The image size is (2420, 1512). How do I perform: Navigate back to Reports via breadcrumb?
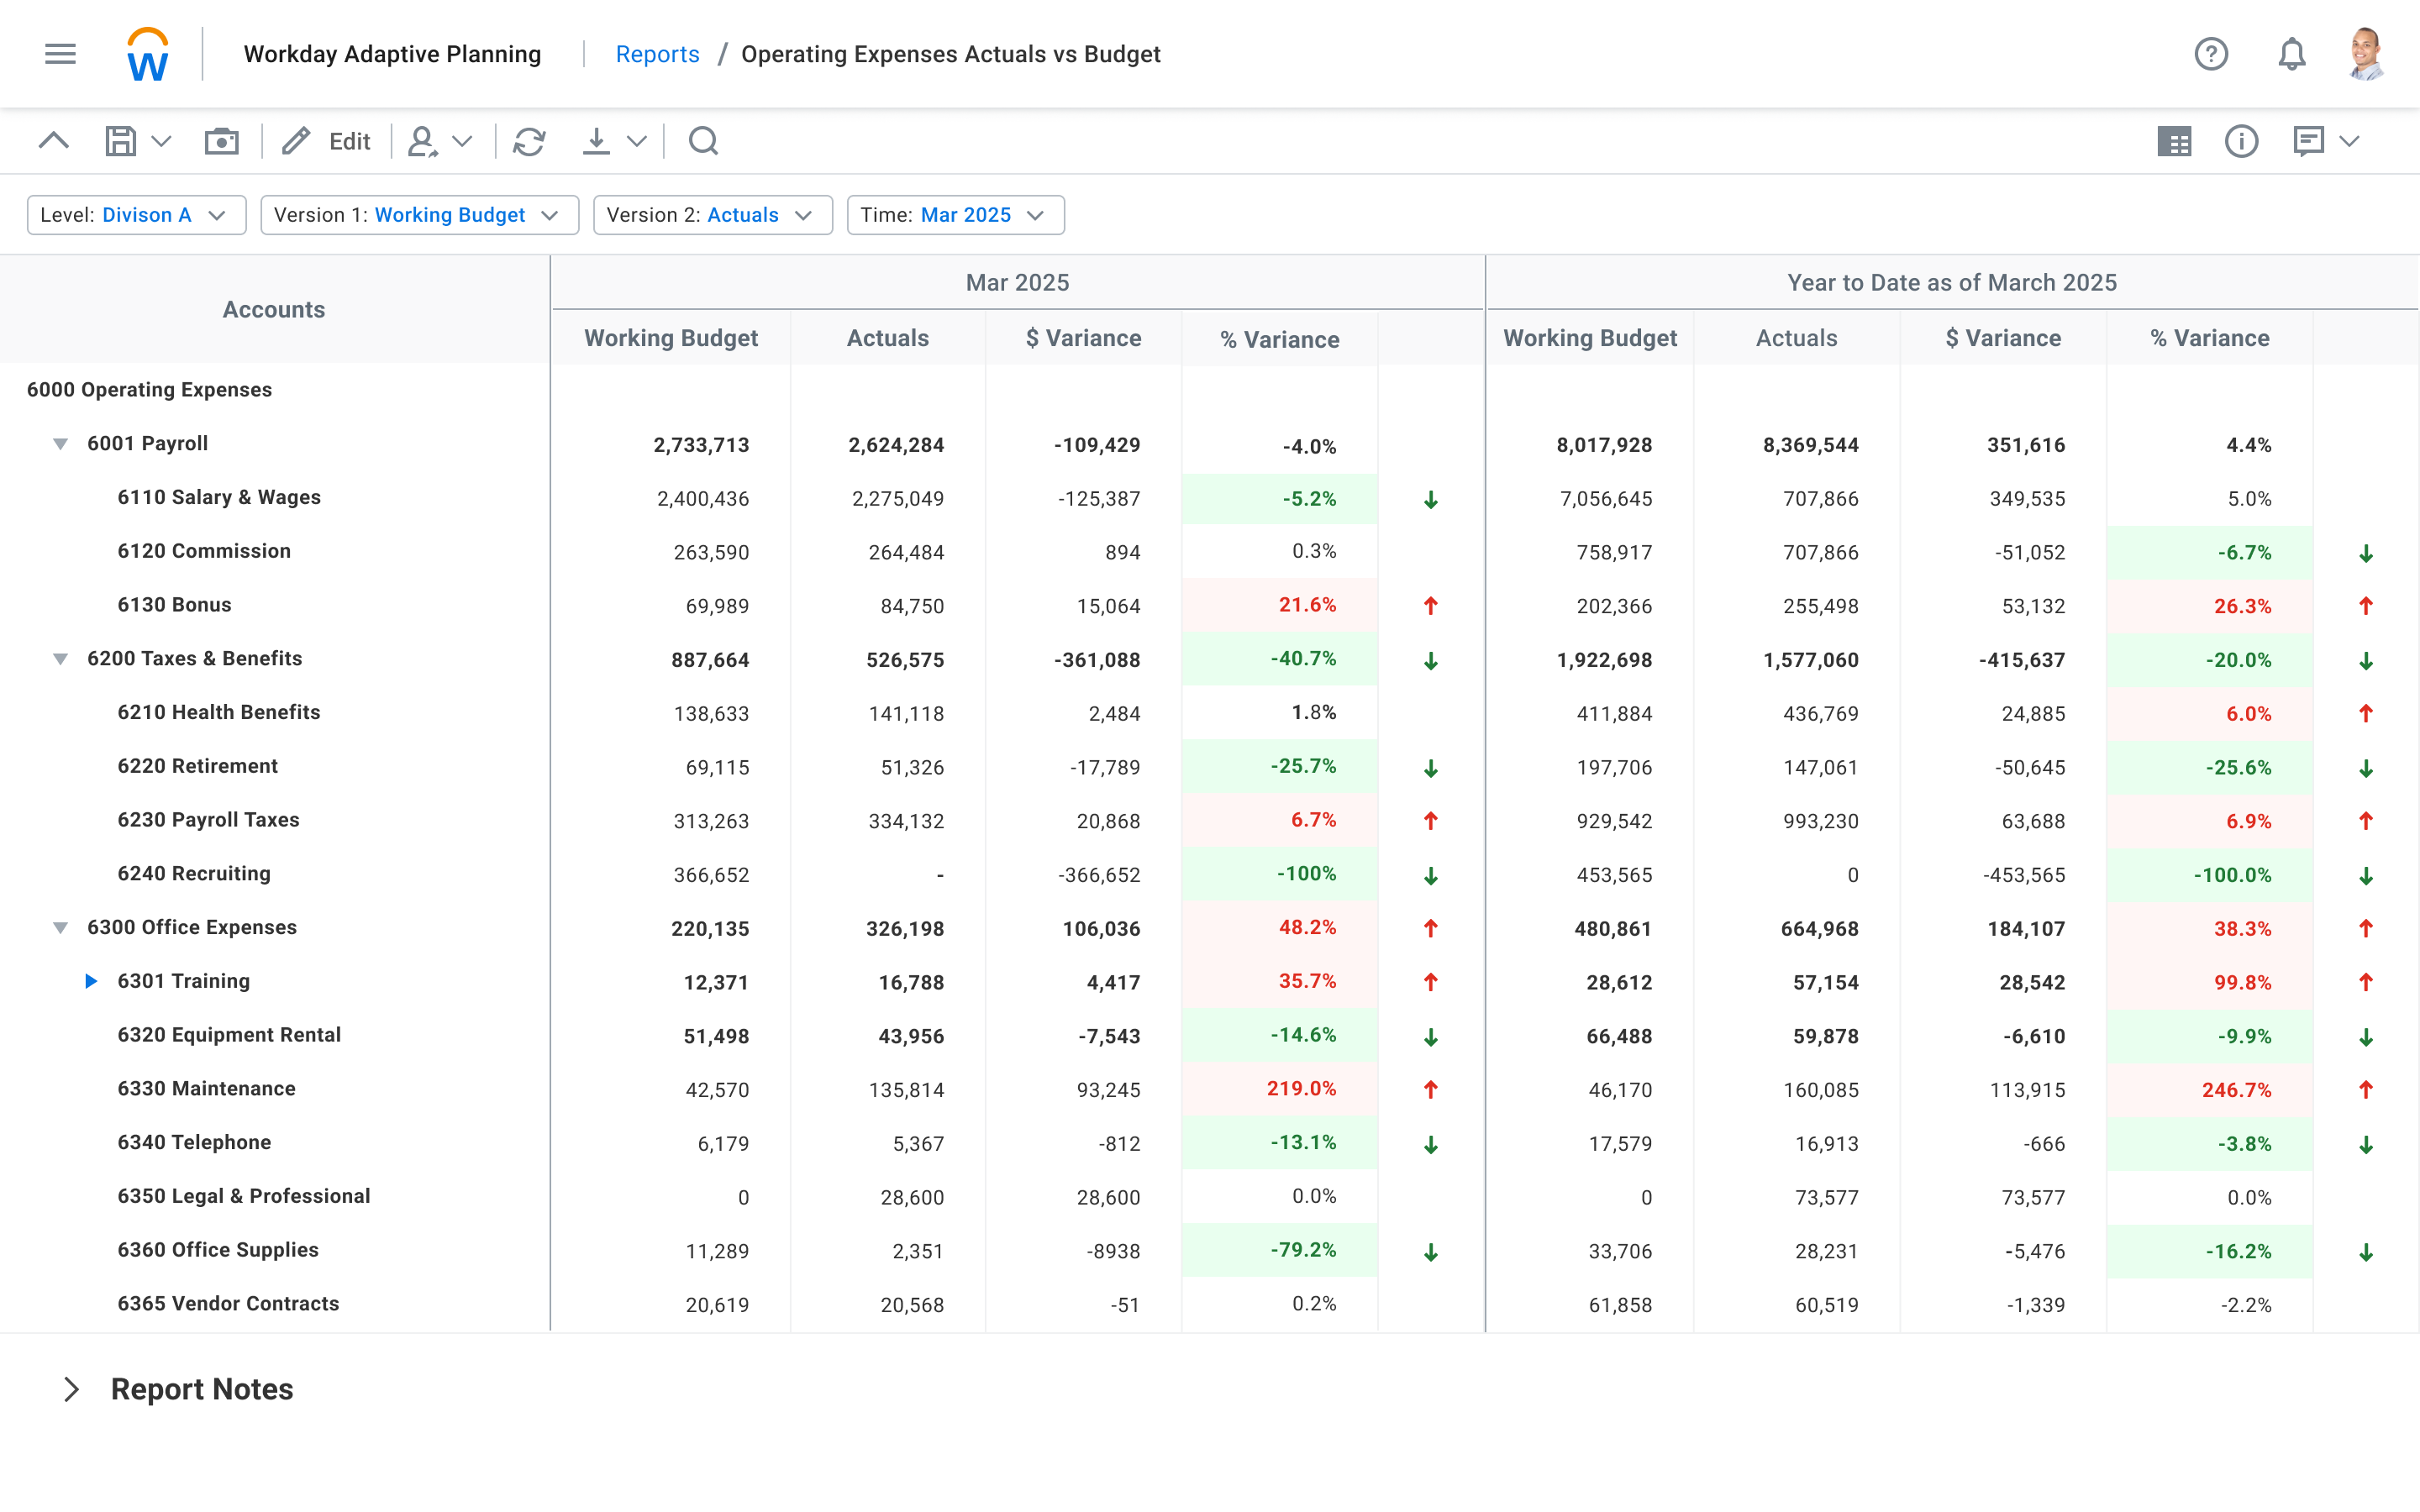657,54
